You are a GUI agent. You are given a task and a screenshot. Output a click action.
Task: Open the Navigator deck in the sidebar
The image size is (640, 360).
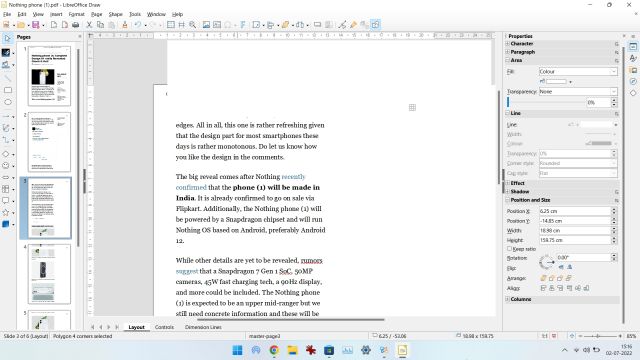click(x=633, y=82)
